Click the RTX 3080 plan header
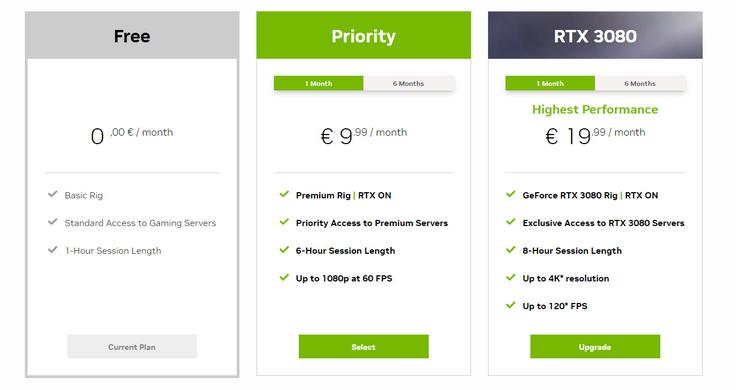 point(595,35)
